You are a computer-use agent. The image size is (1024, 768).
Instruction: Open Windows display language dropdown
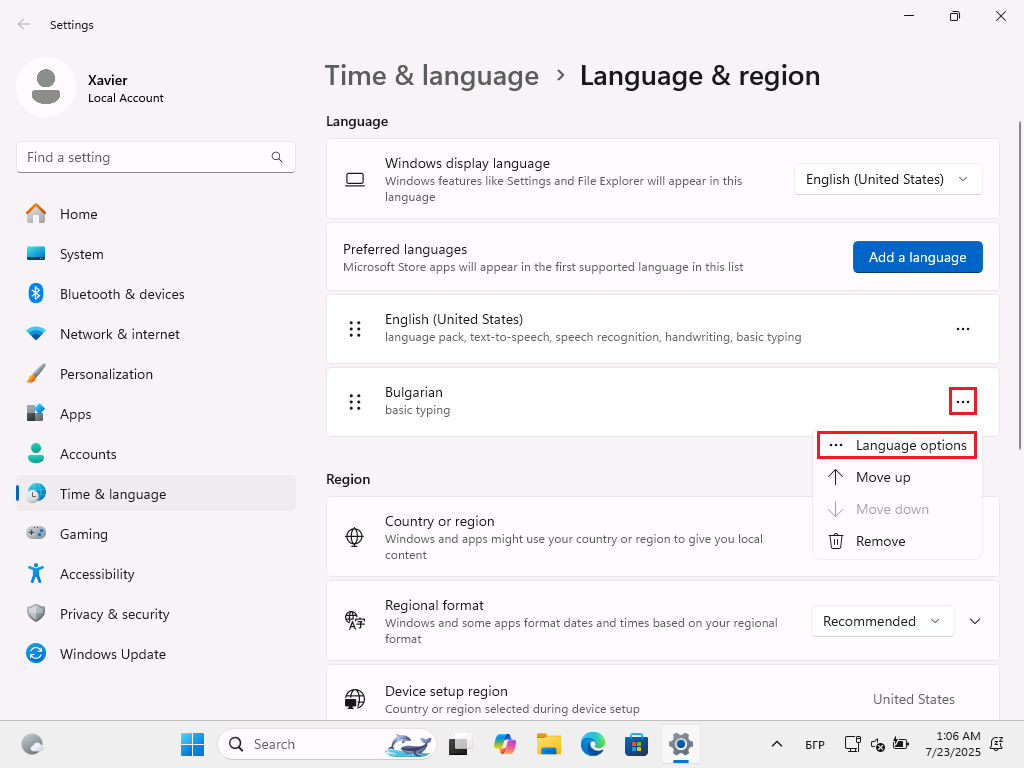pos(888,179)
